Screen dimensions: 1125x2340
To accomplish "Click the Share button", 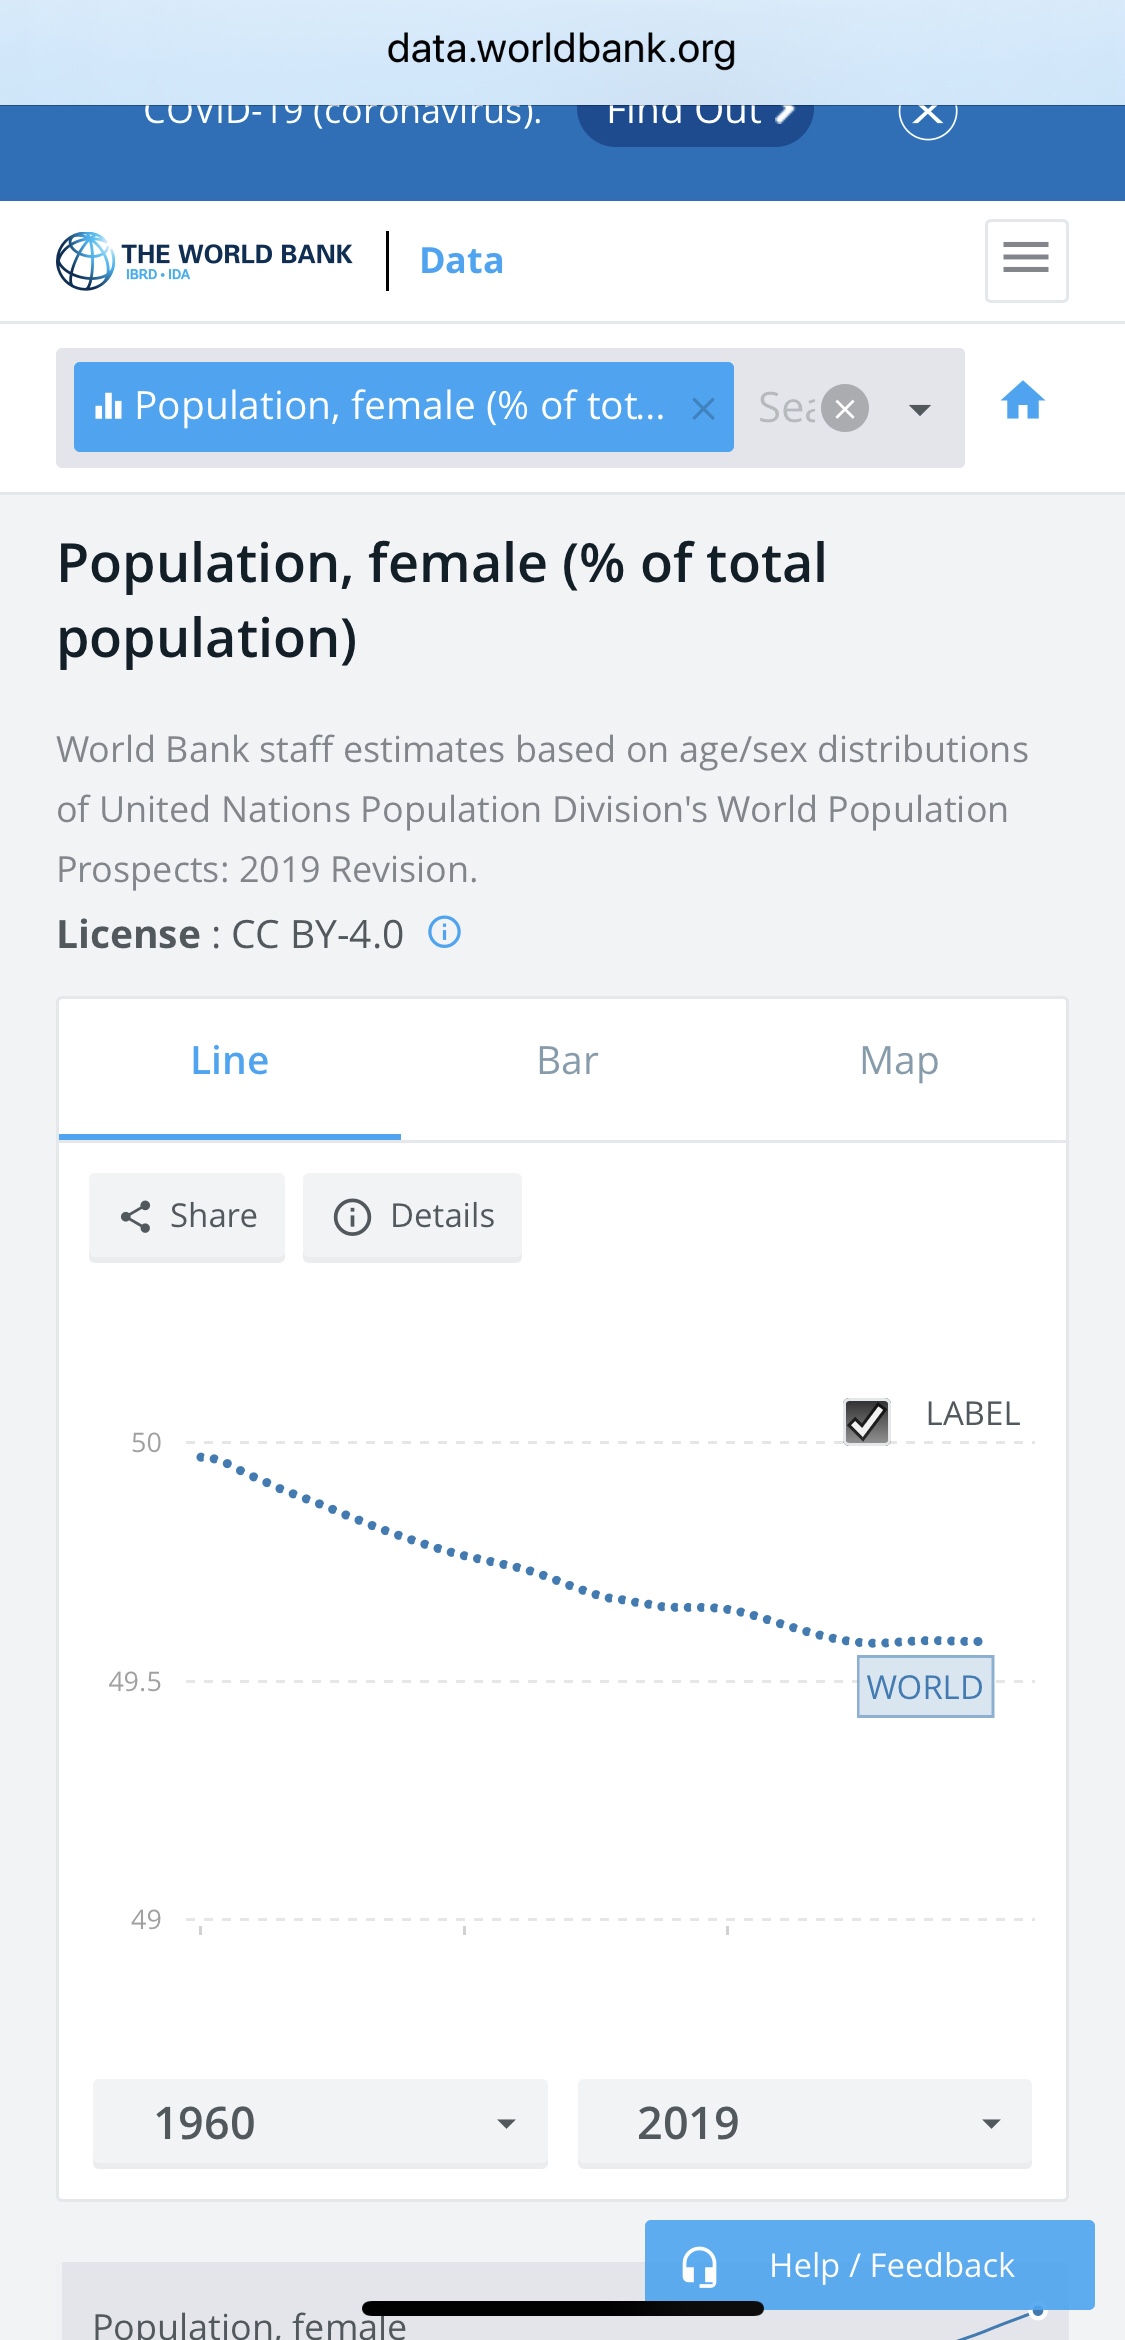I will coord(187,1216).
